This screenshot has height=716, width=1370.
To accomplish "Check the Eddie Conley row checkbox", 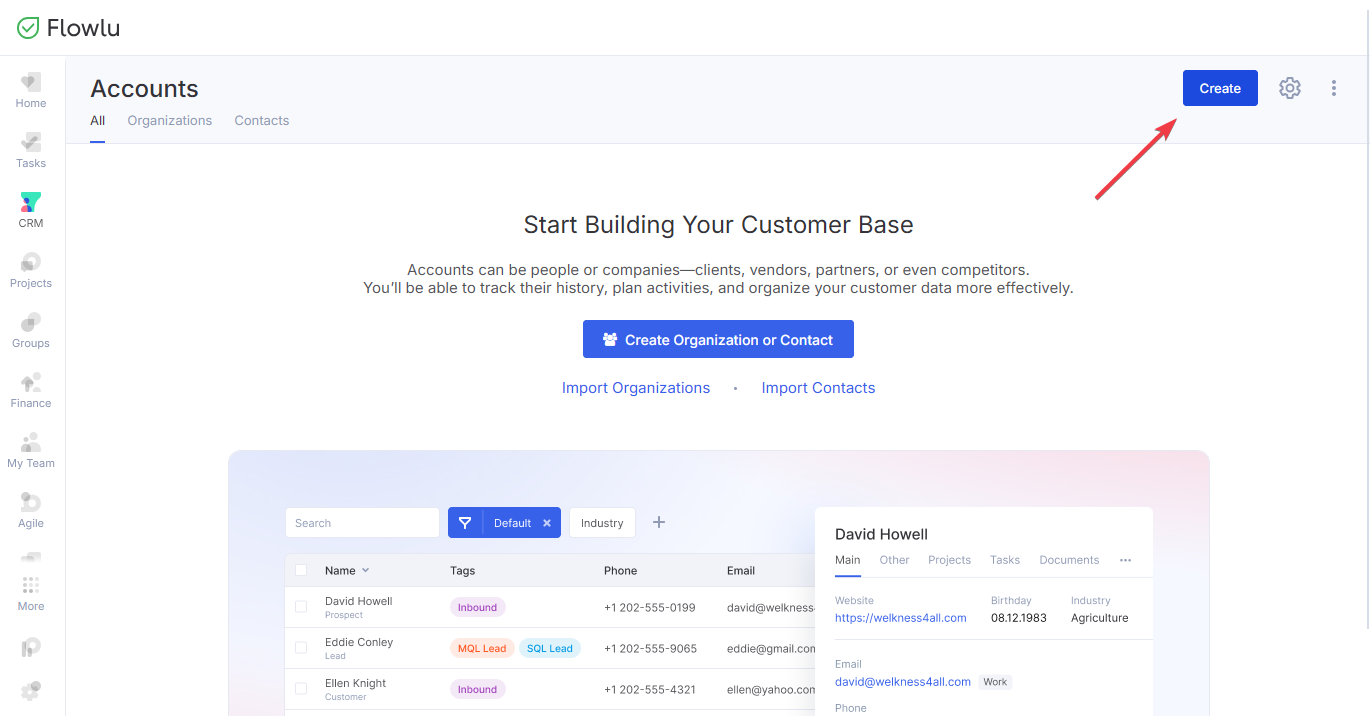I will [x=301, y=648].
